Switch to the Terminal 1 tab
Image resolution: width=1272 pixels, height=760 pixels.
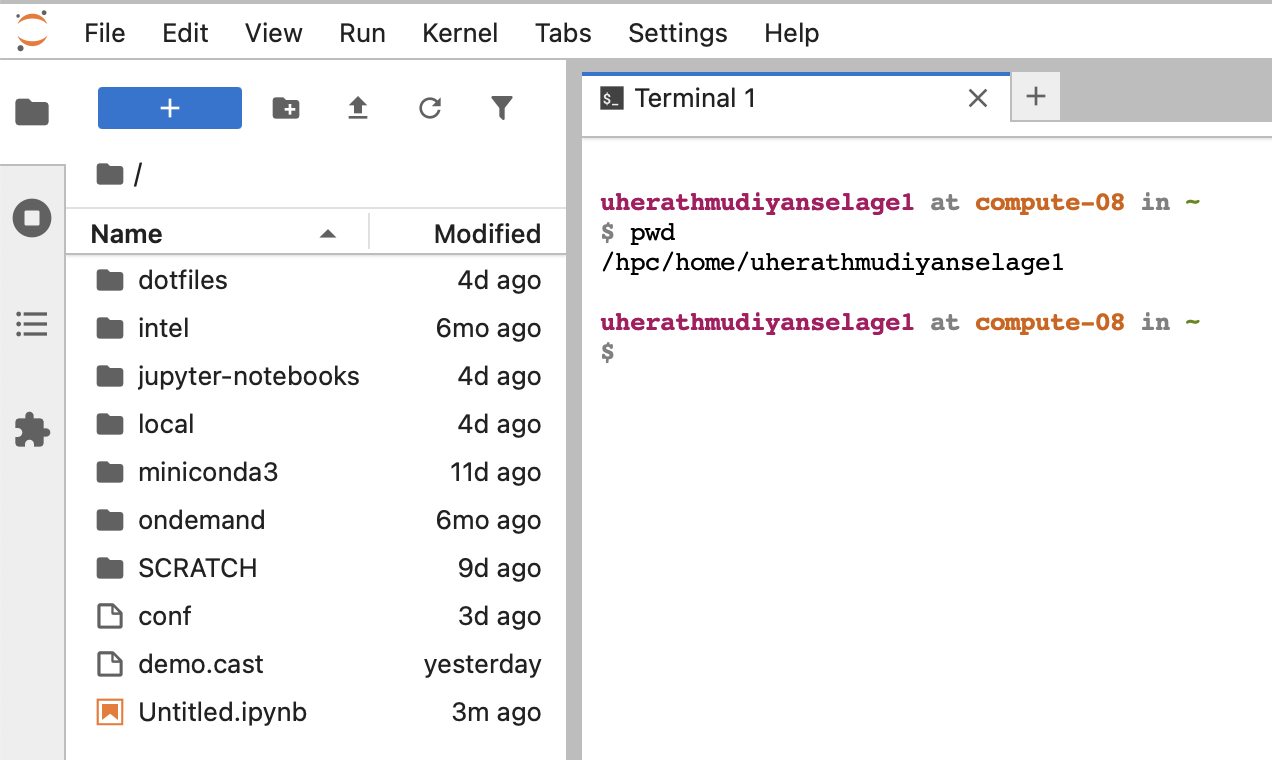tap(694, 97)
